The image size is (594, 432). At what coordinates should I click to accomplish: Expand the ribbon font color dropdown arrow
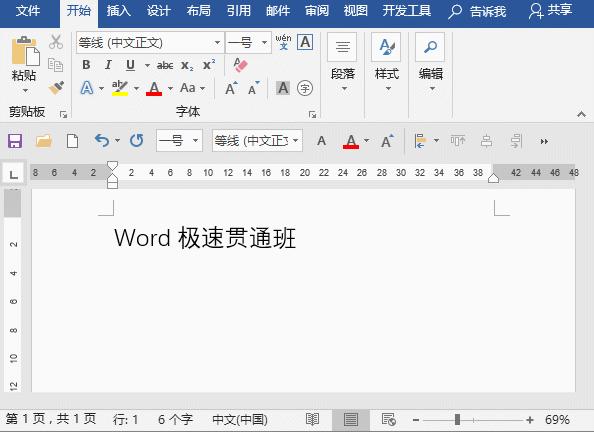[170, 89]
